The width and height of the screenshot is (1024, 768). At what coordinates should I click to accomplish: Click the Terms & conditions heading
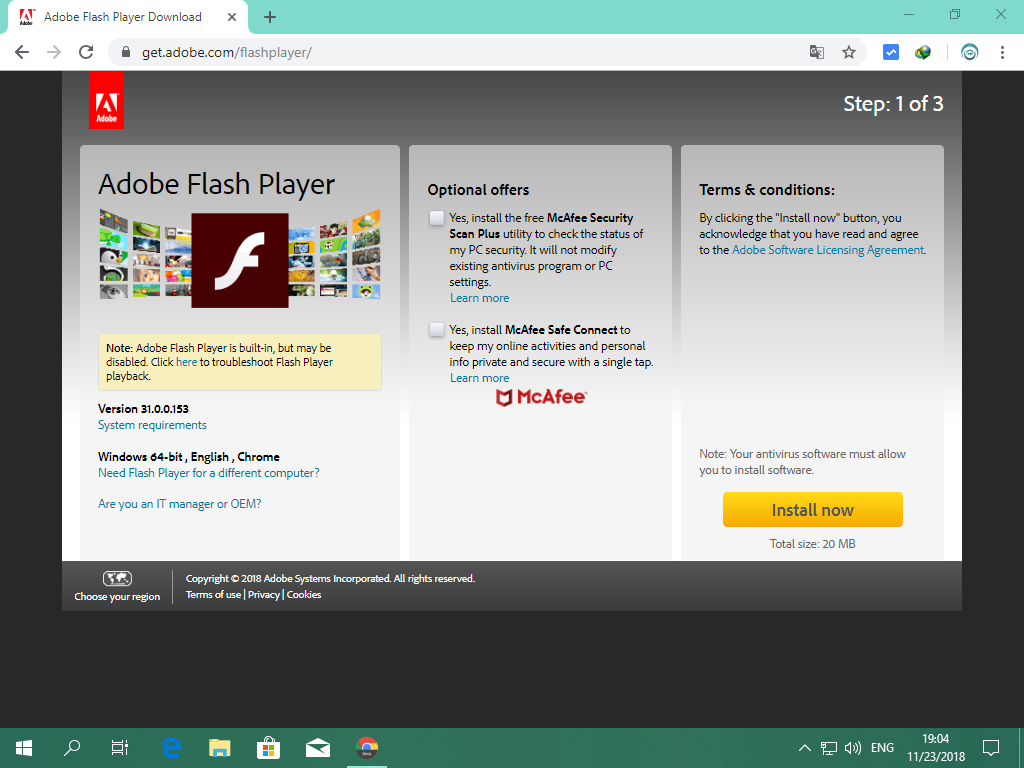[767, 190]
